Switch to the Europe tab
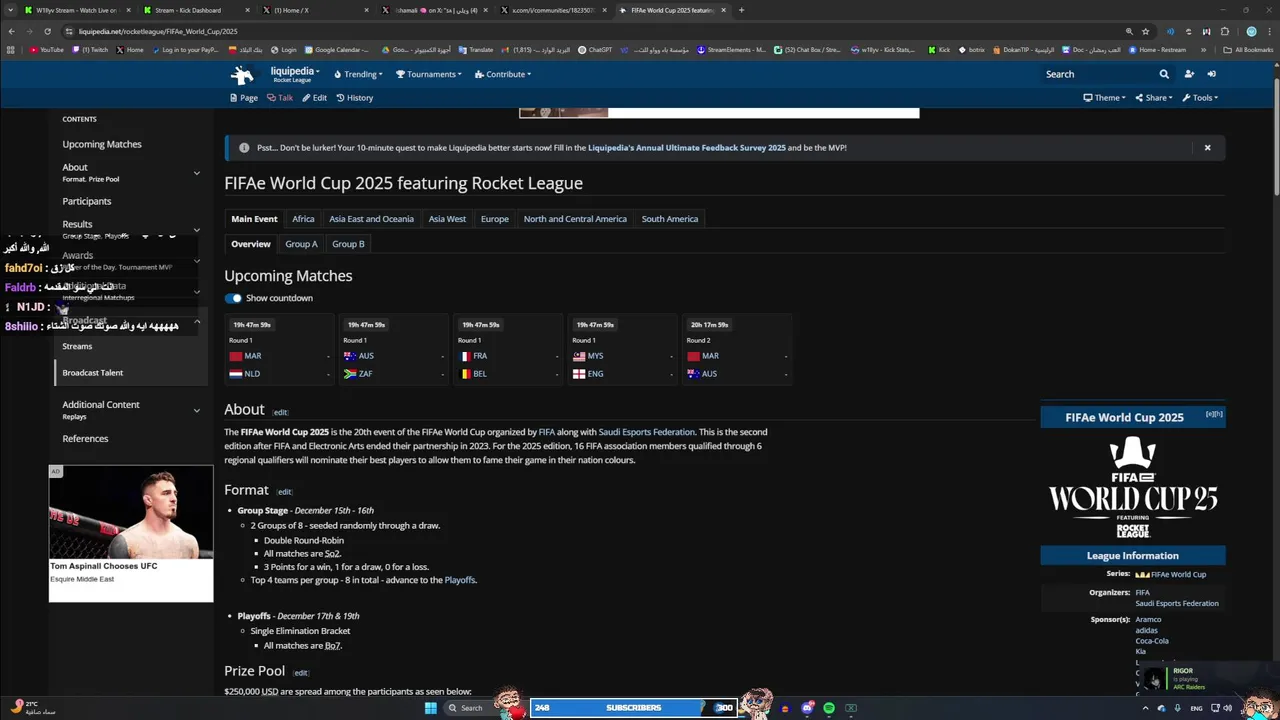The height and width of the screenshot is (720, 1280). tap(494, 219)
